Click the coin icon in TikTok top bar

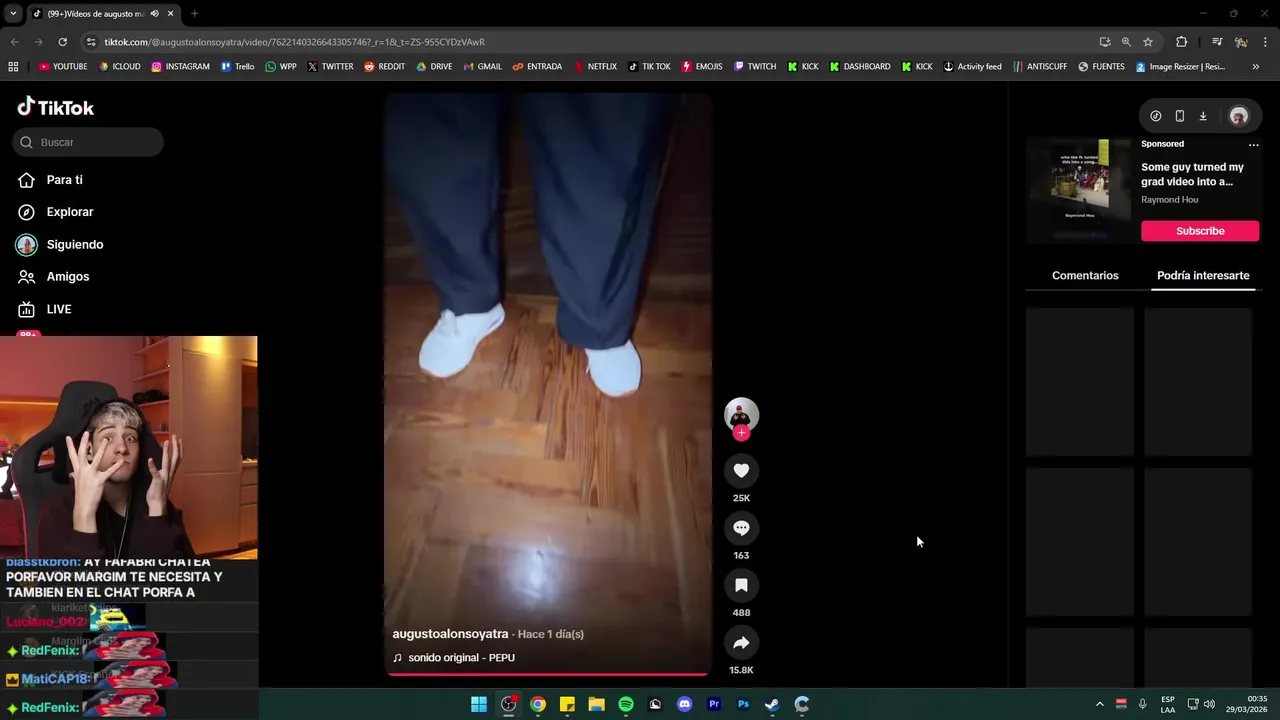coord(1155,116)
